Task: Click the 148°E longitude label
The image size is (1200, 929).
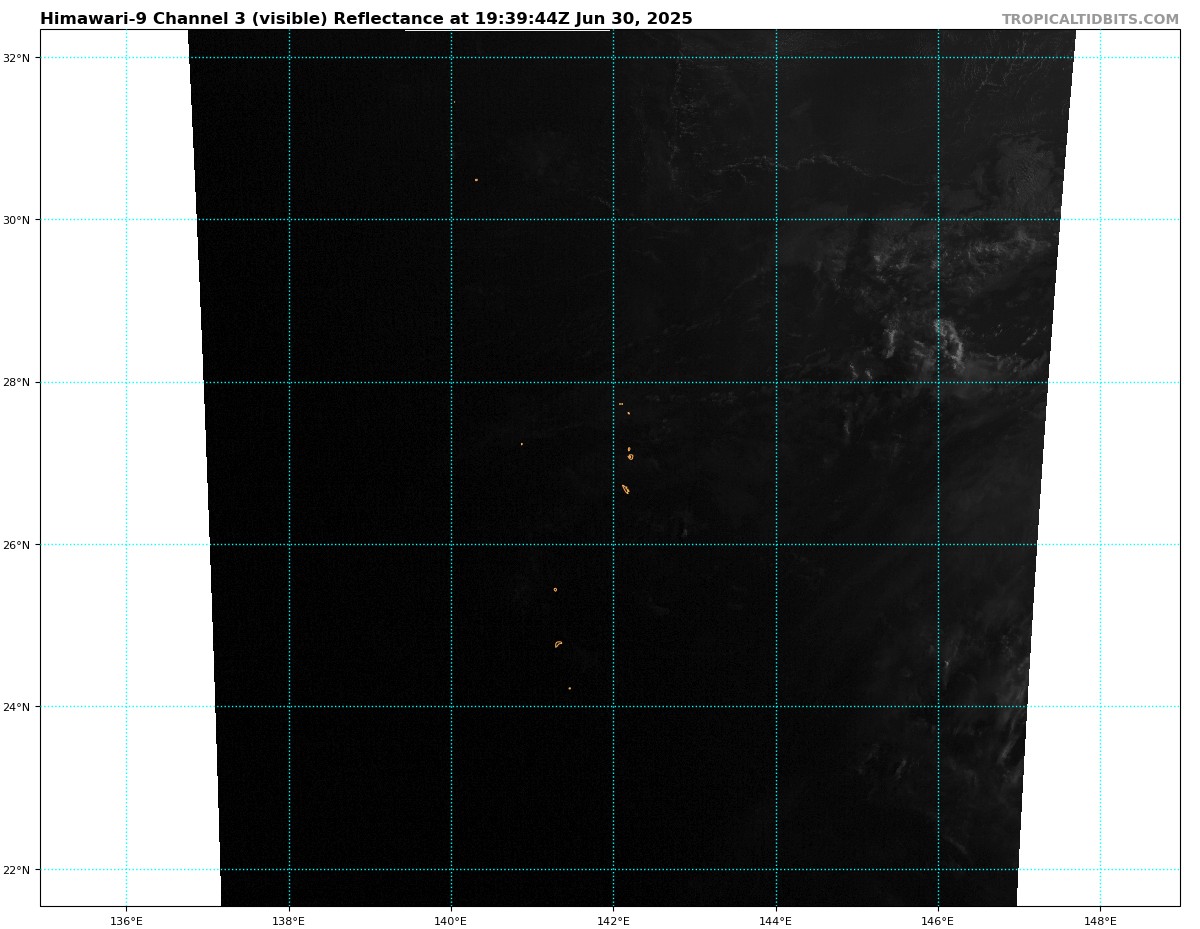Action: click(x=1100, y=921)
